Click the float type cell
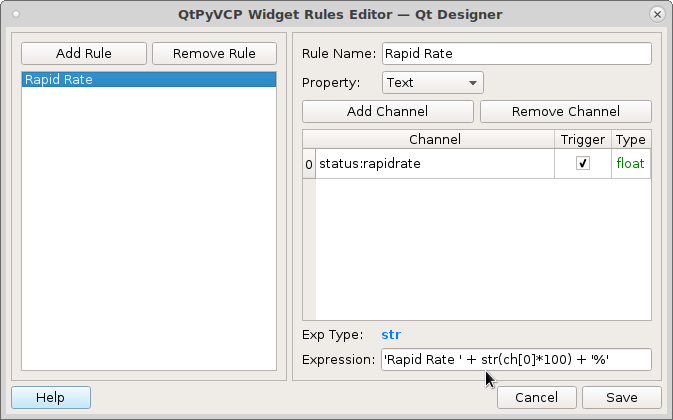 (631, 163)
